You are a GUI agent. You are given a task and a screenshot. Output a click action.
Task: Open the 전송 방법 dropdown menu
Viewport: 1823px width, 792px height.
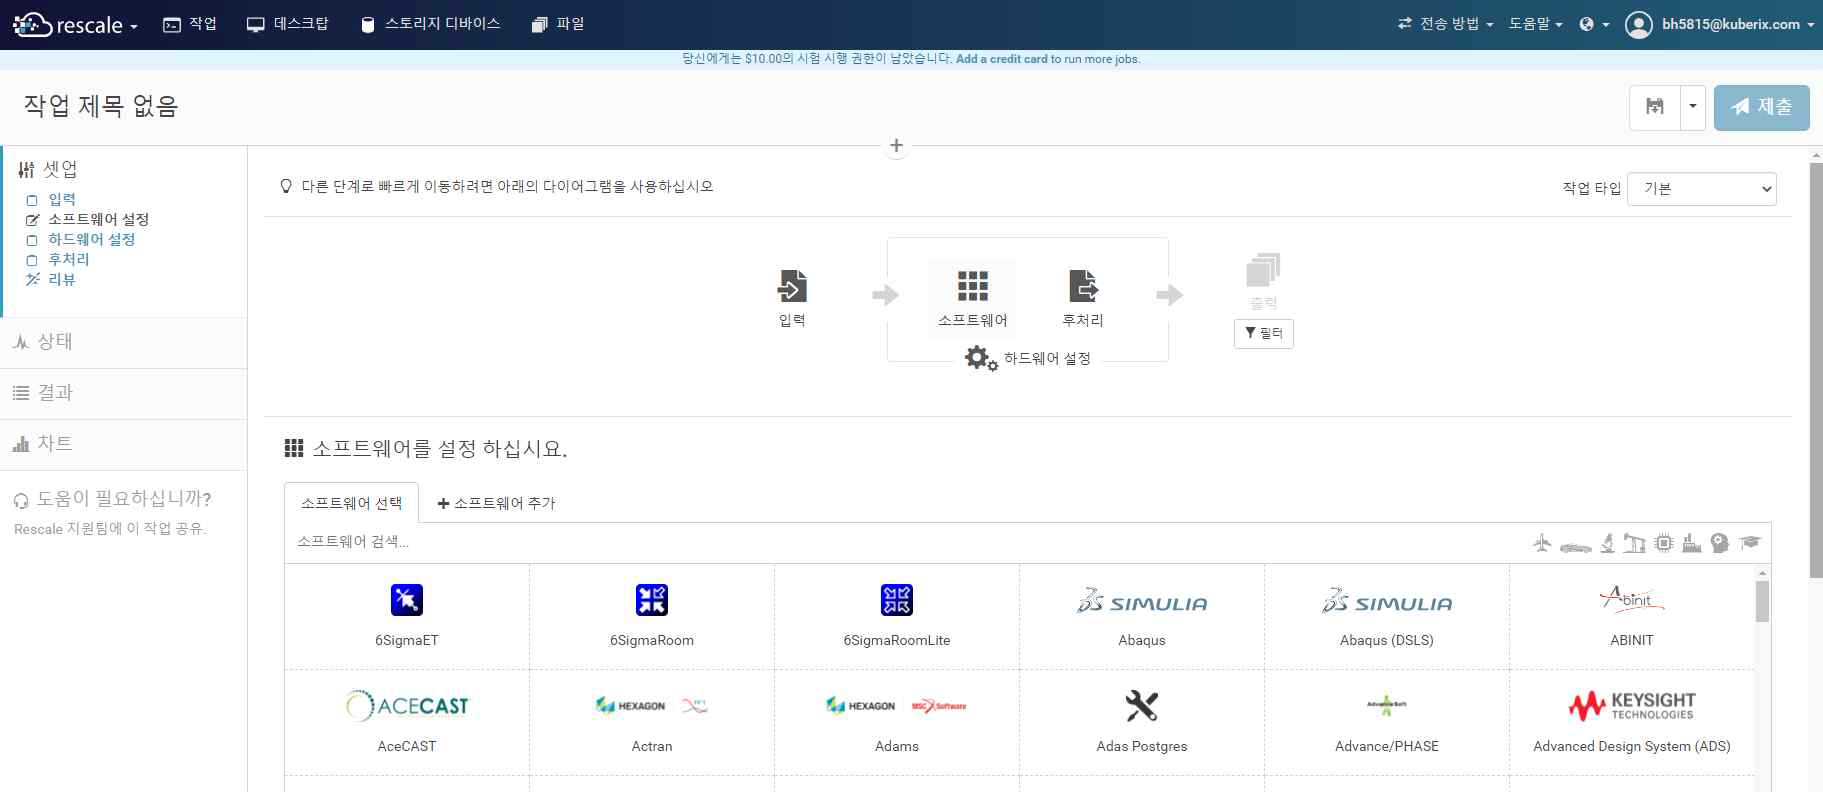[x=1445, y=24]
